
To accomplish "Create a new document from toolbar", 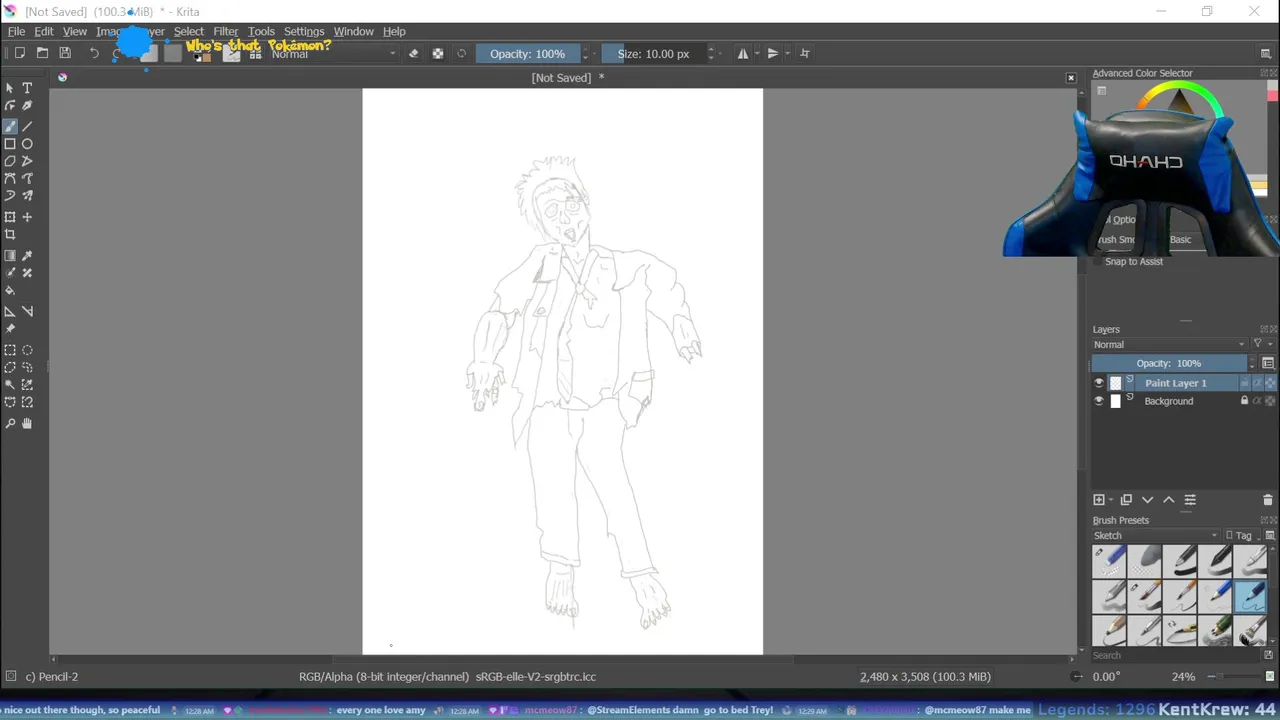I will (x=19, y=53).
